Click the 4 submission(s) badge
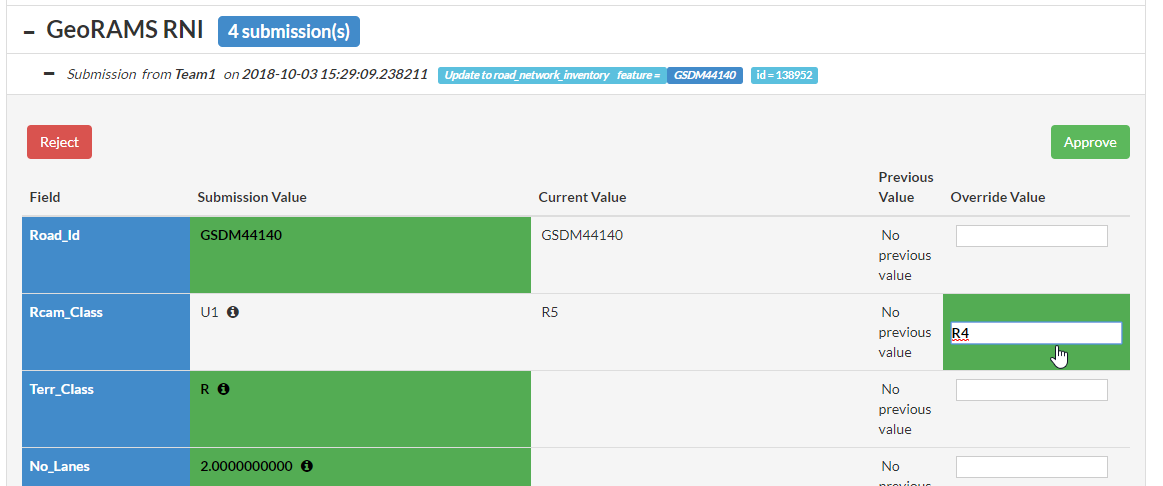This screenshot has height=486, width=1163. click(289, 31)
